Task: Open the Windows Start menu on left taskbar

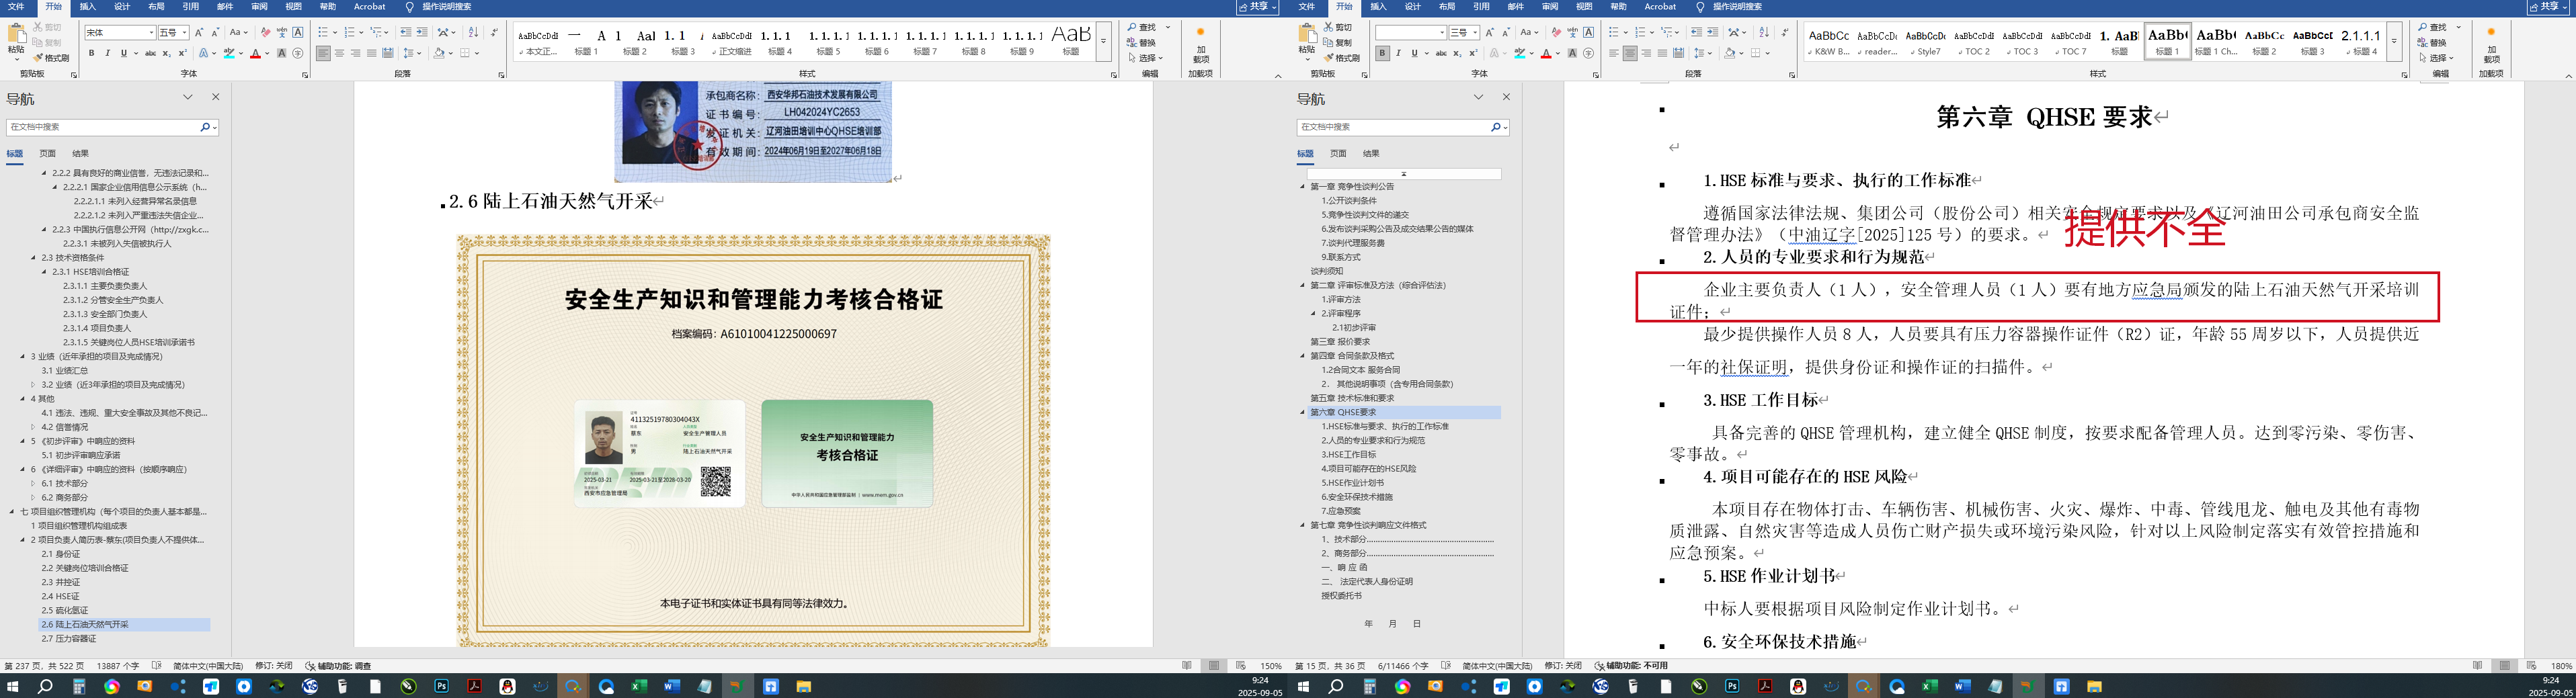Action: point(13,686)
